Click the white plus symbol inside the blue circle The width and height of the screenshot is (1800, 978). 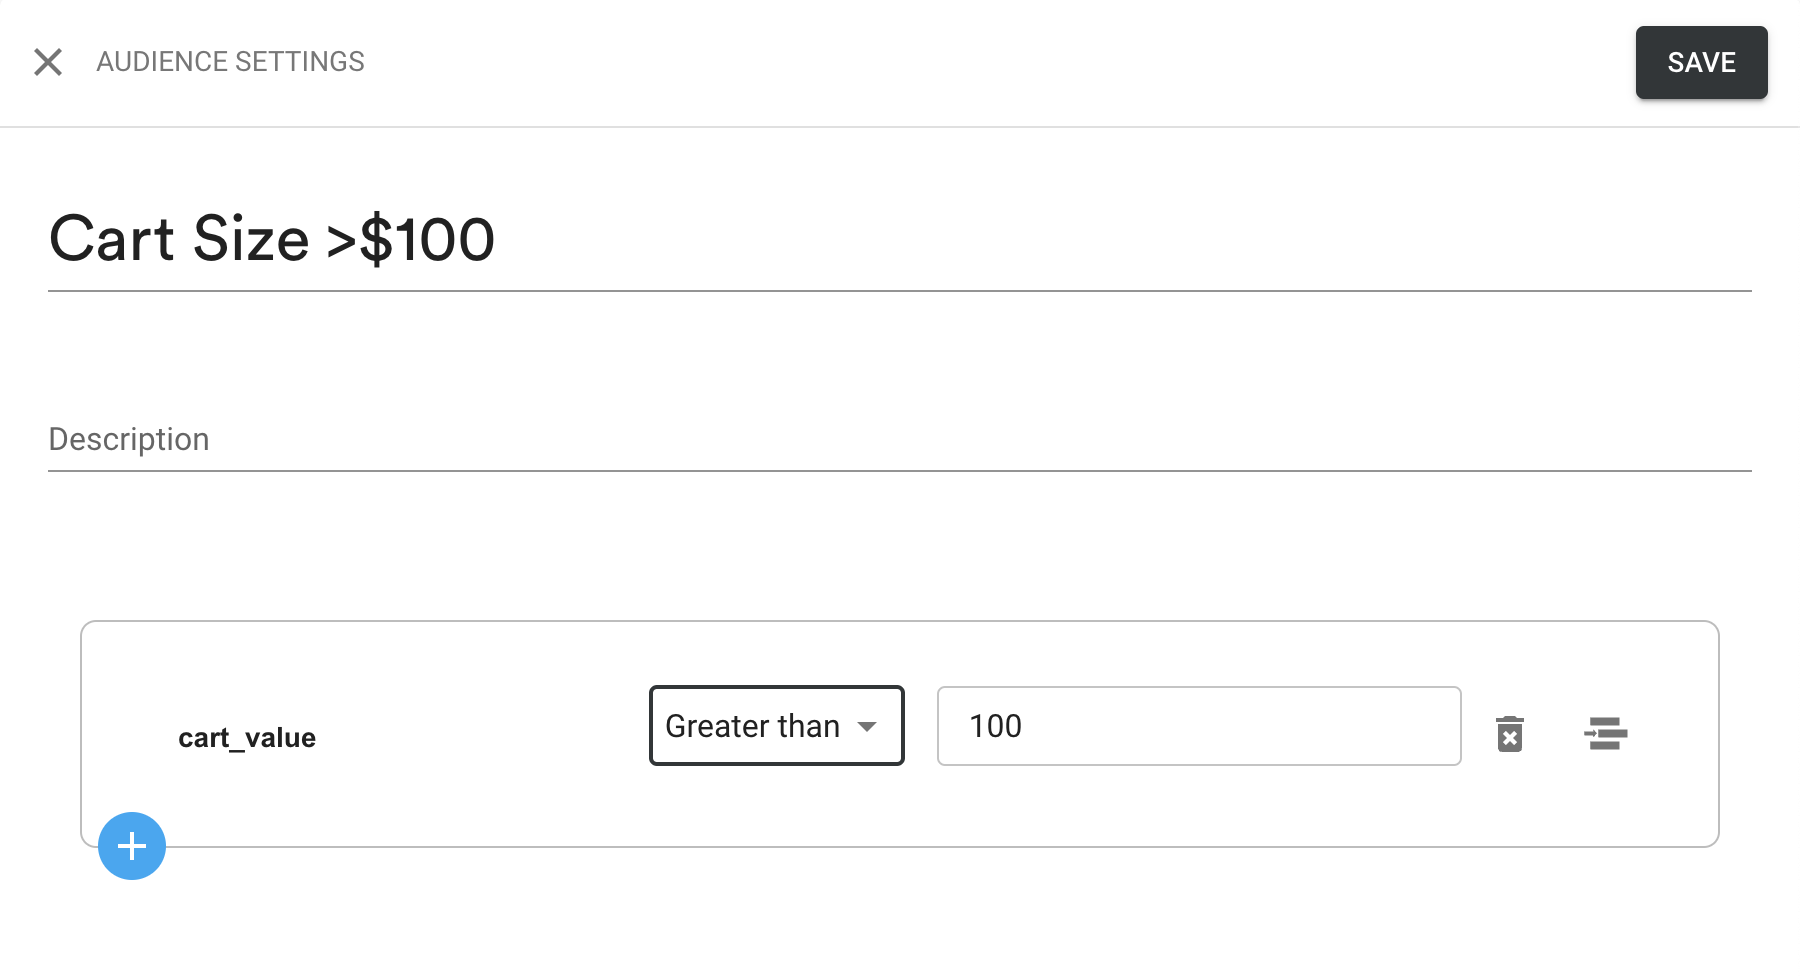pyautogui.click(x=132, y=846)
